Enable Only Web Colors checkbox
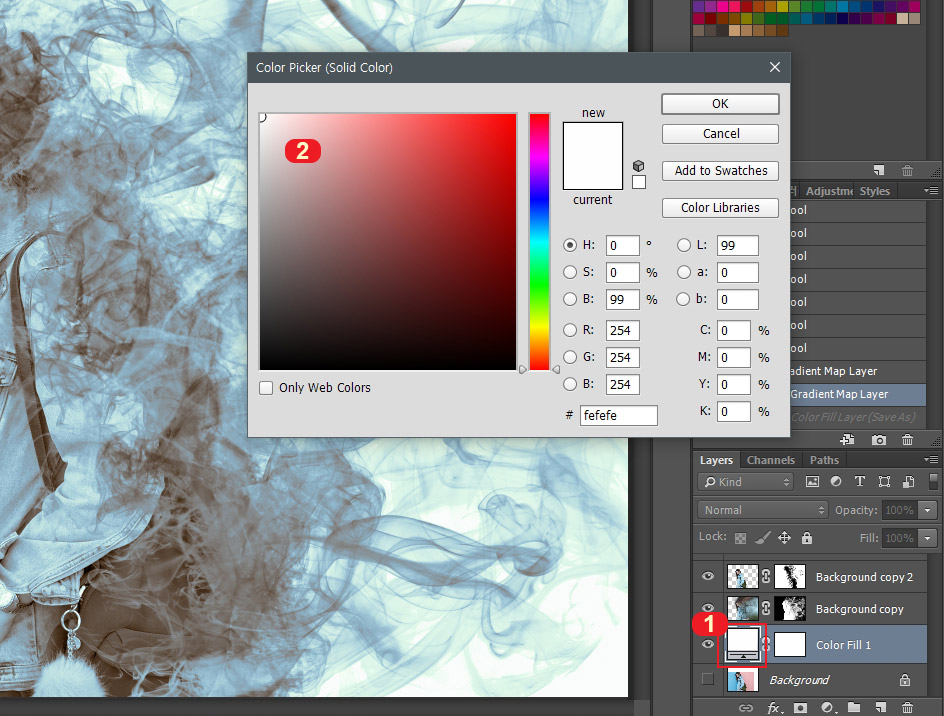The image size is (944, 716). 266,387
